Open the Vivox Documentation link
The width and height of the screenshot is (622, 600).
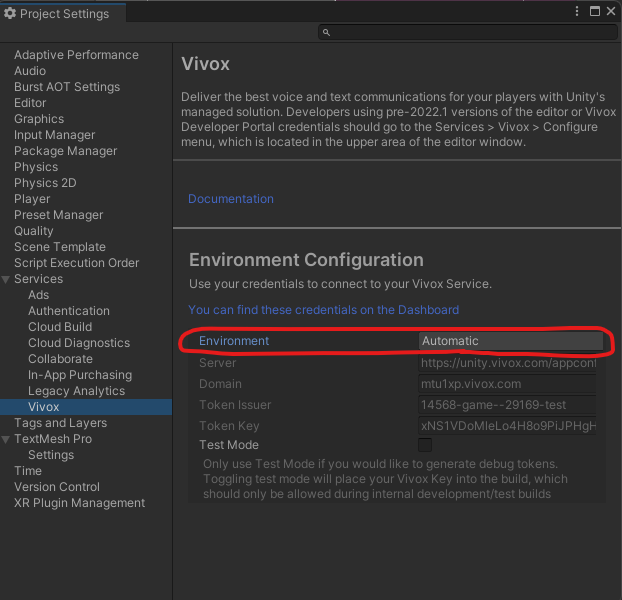pos(231,199)
